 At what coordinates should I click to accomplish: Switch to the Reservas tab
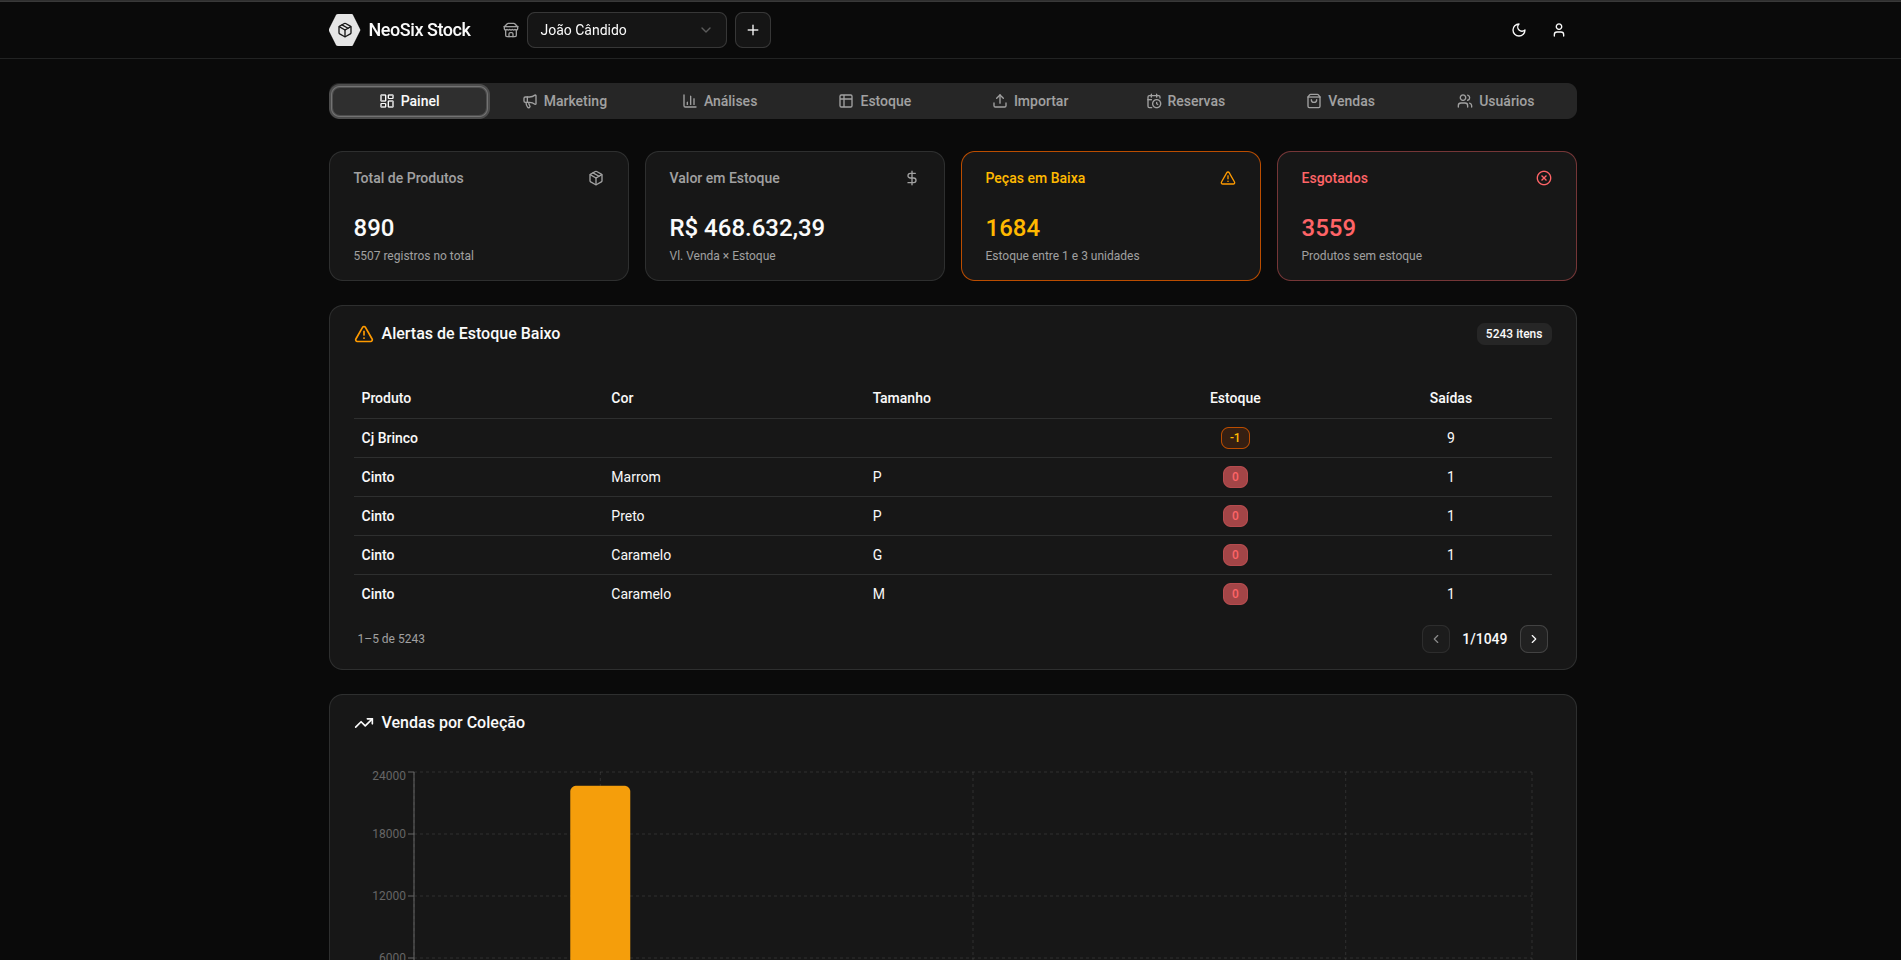[1186, 101]
